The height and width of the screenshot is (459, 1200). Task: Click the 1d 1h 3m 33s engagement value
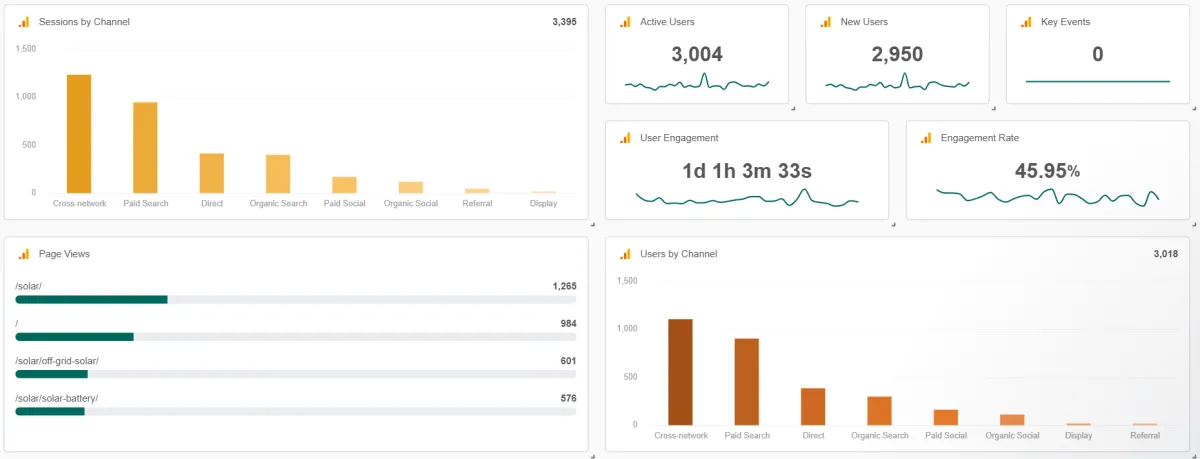[747, 171]
